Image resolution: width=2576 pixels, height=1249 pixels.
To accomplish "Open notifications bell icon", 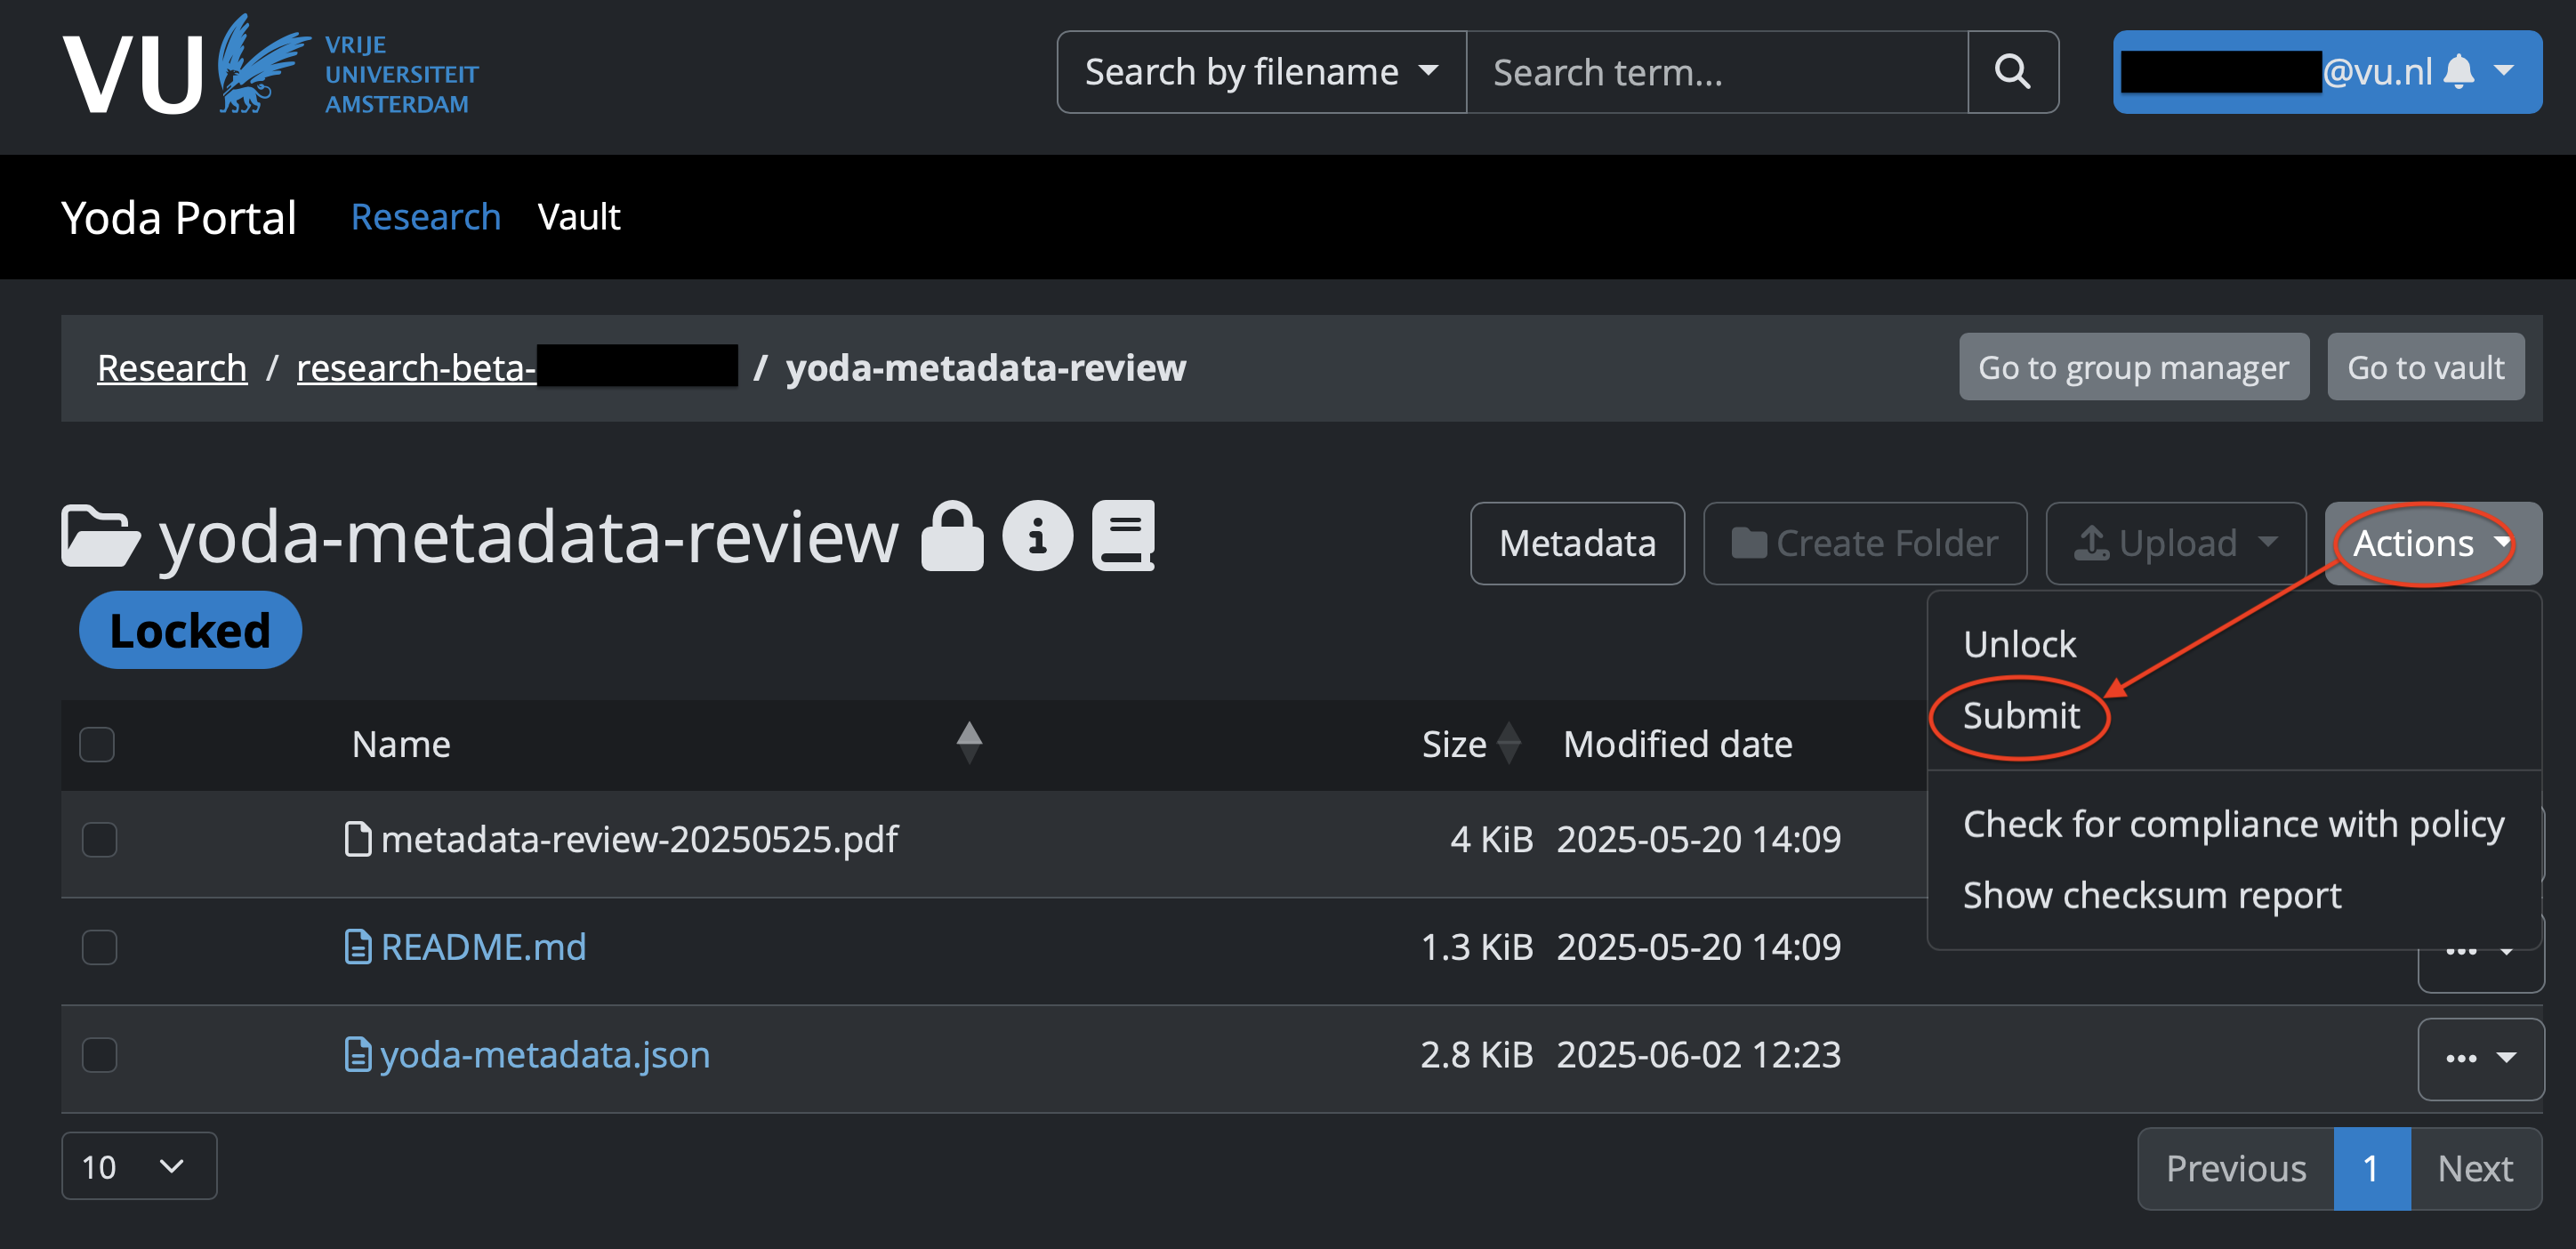I will pos(2458,72).
